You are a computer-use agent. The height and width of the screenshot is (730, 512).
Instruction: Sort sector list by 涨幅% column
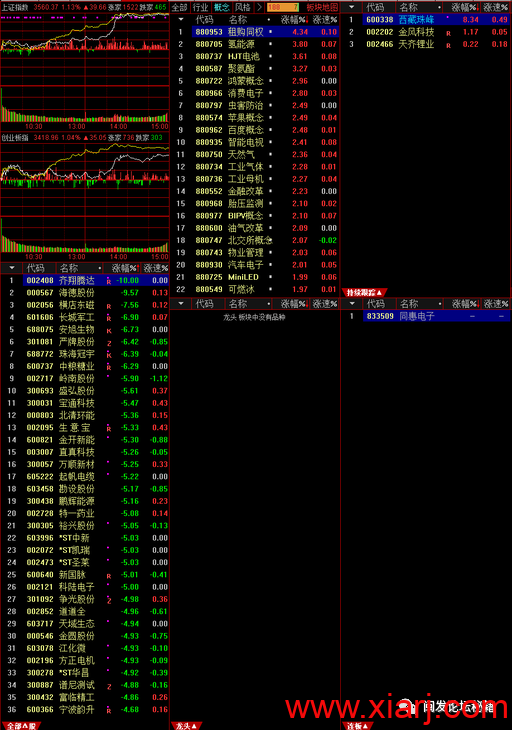(x=294, y=20)
